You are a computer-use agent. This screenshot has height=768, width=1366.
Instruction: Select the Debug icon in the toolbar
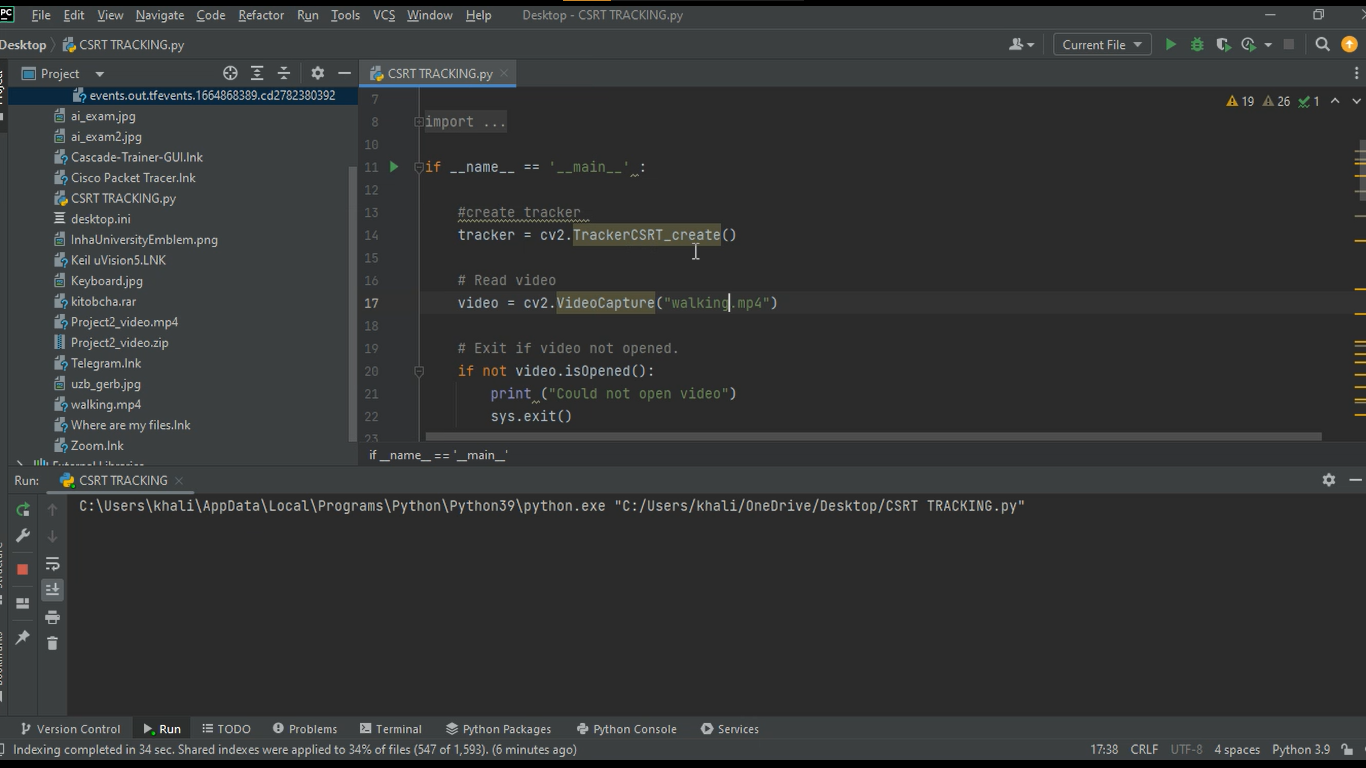pos(1196,44)
